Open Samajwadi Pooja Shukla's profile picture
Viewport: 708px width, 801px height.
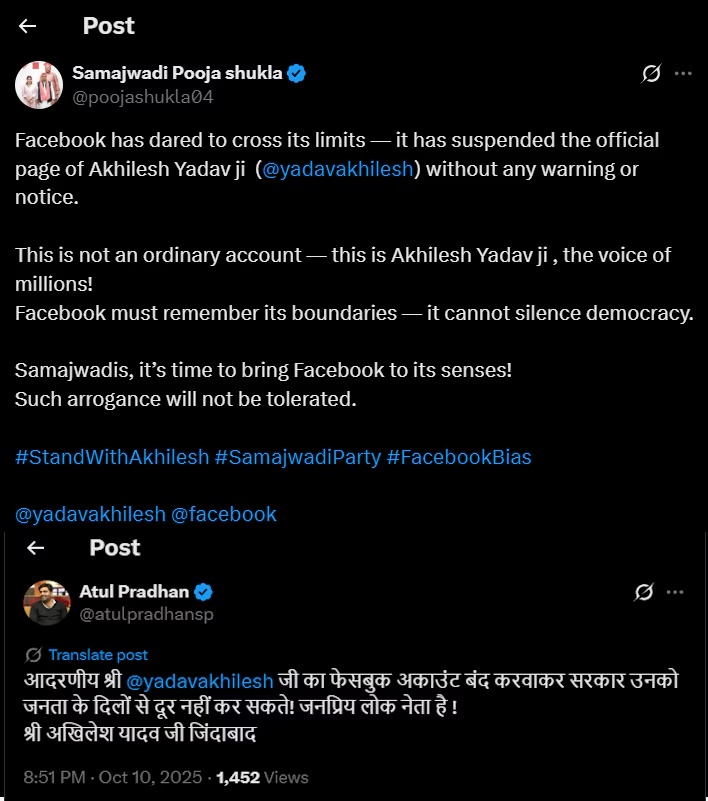[39, 85]
